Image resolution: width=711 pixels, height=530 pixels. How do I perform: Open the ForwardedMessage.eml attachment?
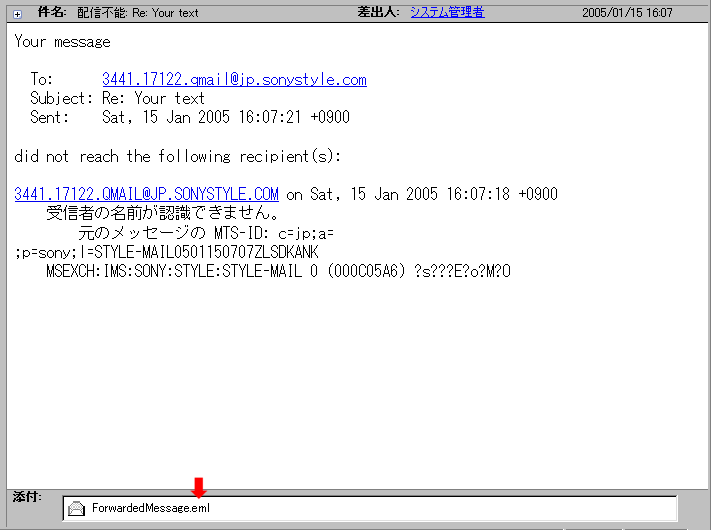(151, 508)
